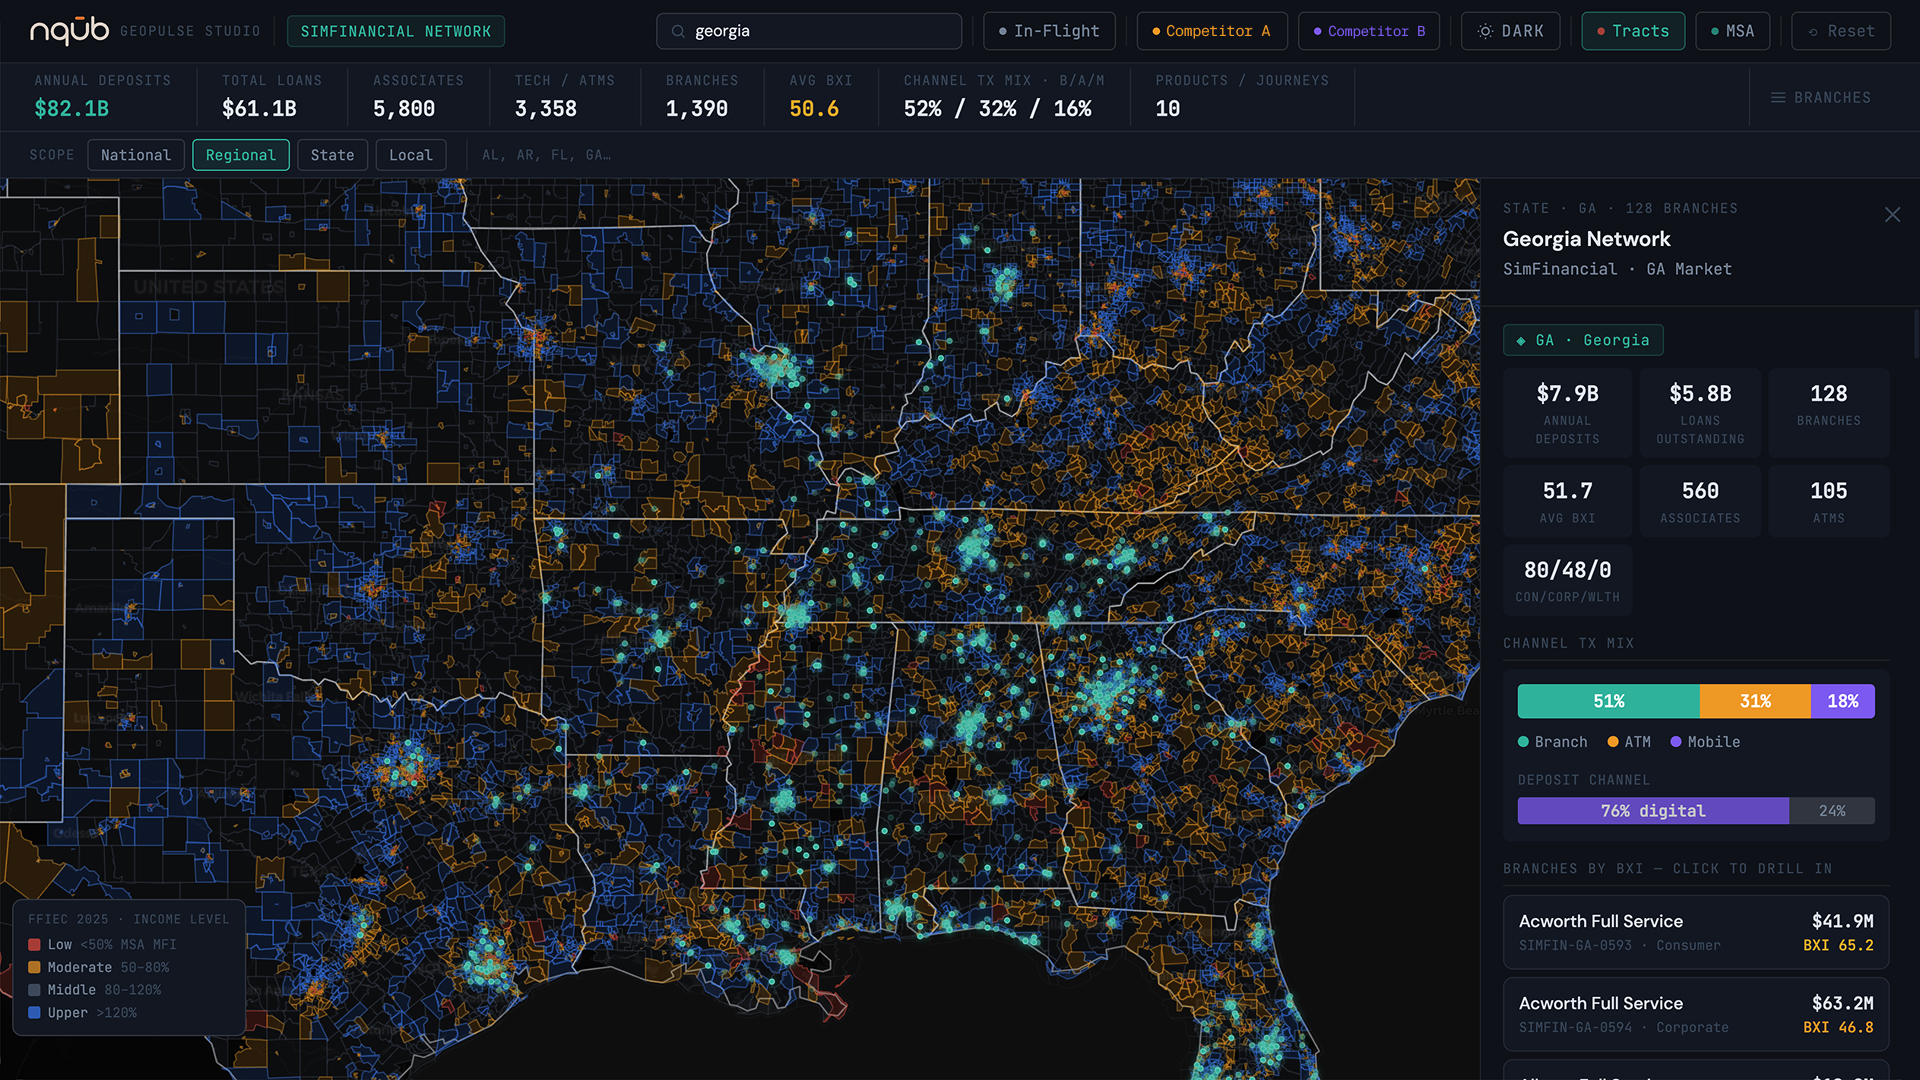Open the BRANCHES list menu
The image size is (1920, 1080).
pos(1821,98)
